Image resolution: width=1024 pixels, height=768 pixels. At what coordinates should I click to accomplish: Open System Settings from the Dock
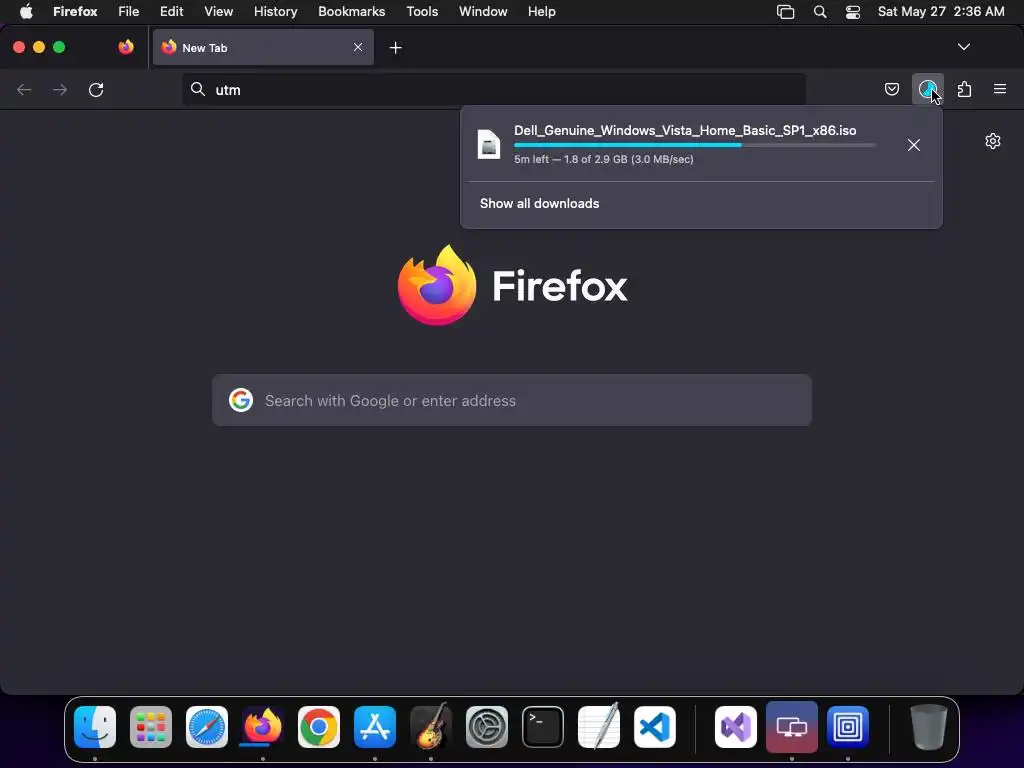pyautogui.click(x=487, y=727)
